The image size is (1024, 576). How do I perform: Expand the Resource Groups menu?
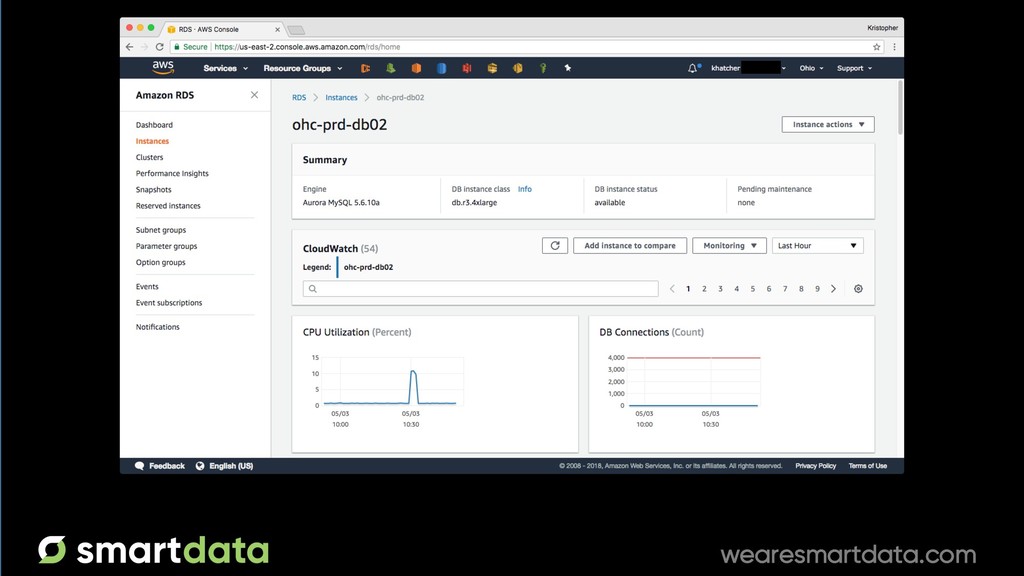(302, 68)
